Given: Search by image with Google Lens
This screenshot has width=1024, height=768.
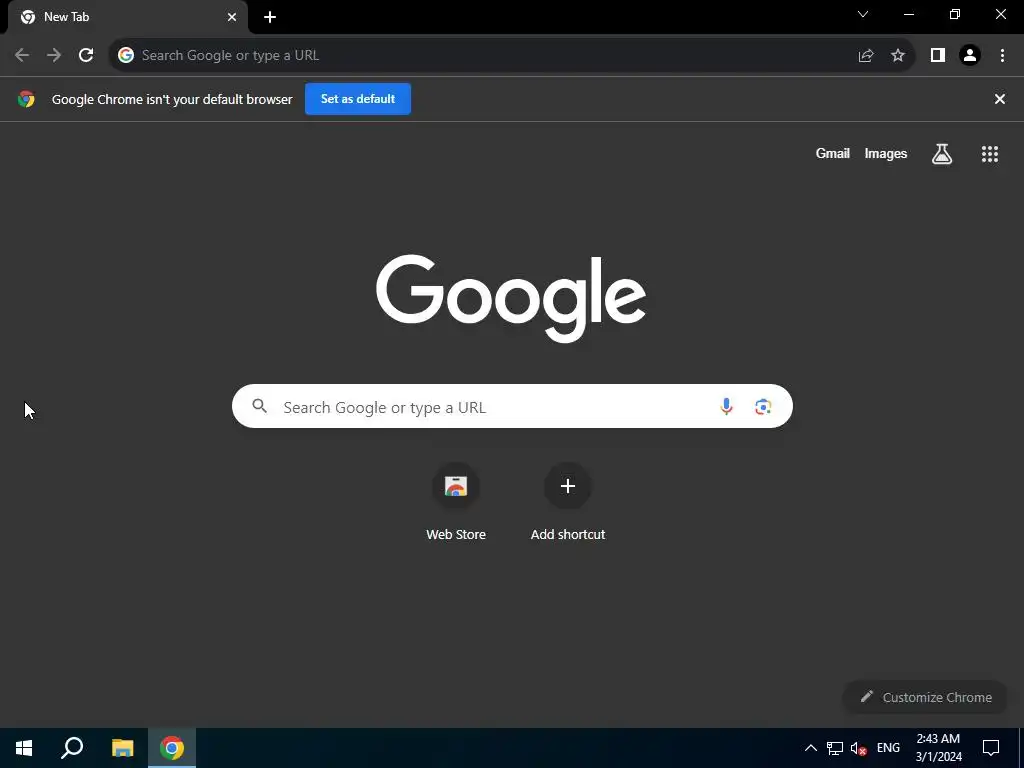Looking at the screenshot, I should pos(763,407).
